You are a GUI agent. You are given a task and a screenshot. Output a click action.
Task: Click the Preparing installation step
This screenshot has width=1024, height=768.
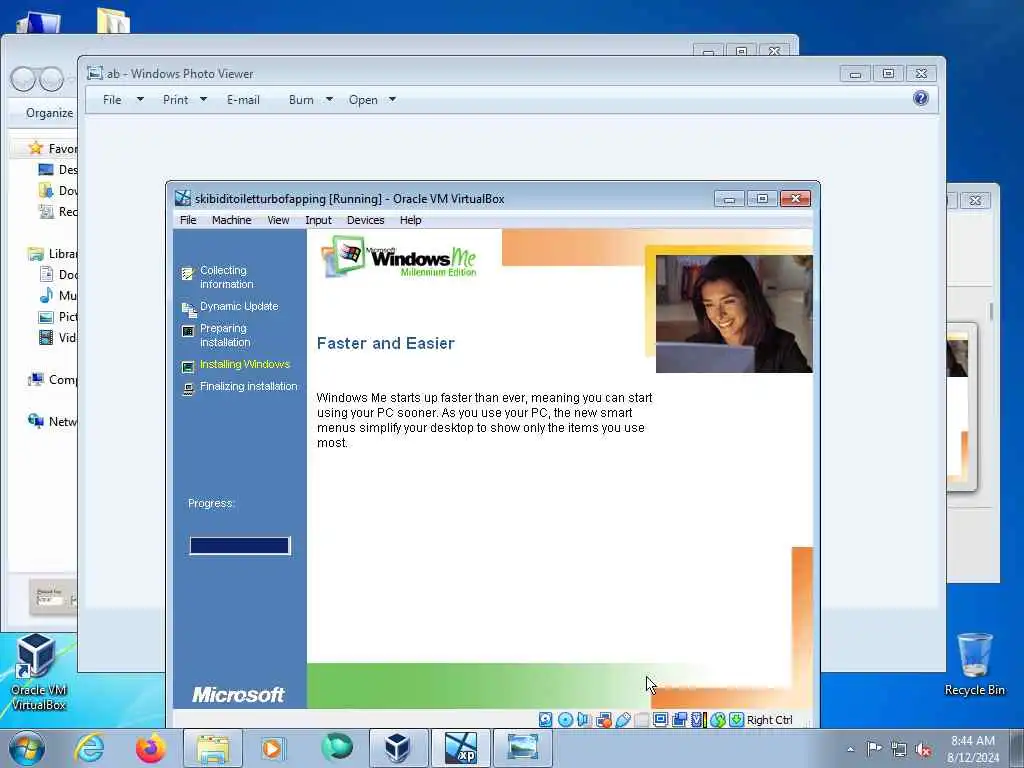click(x=225, y=335)
